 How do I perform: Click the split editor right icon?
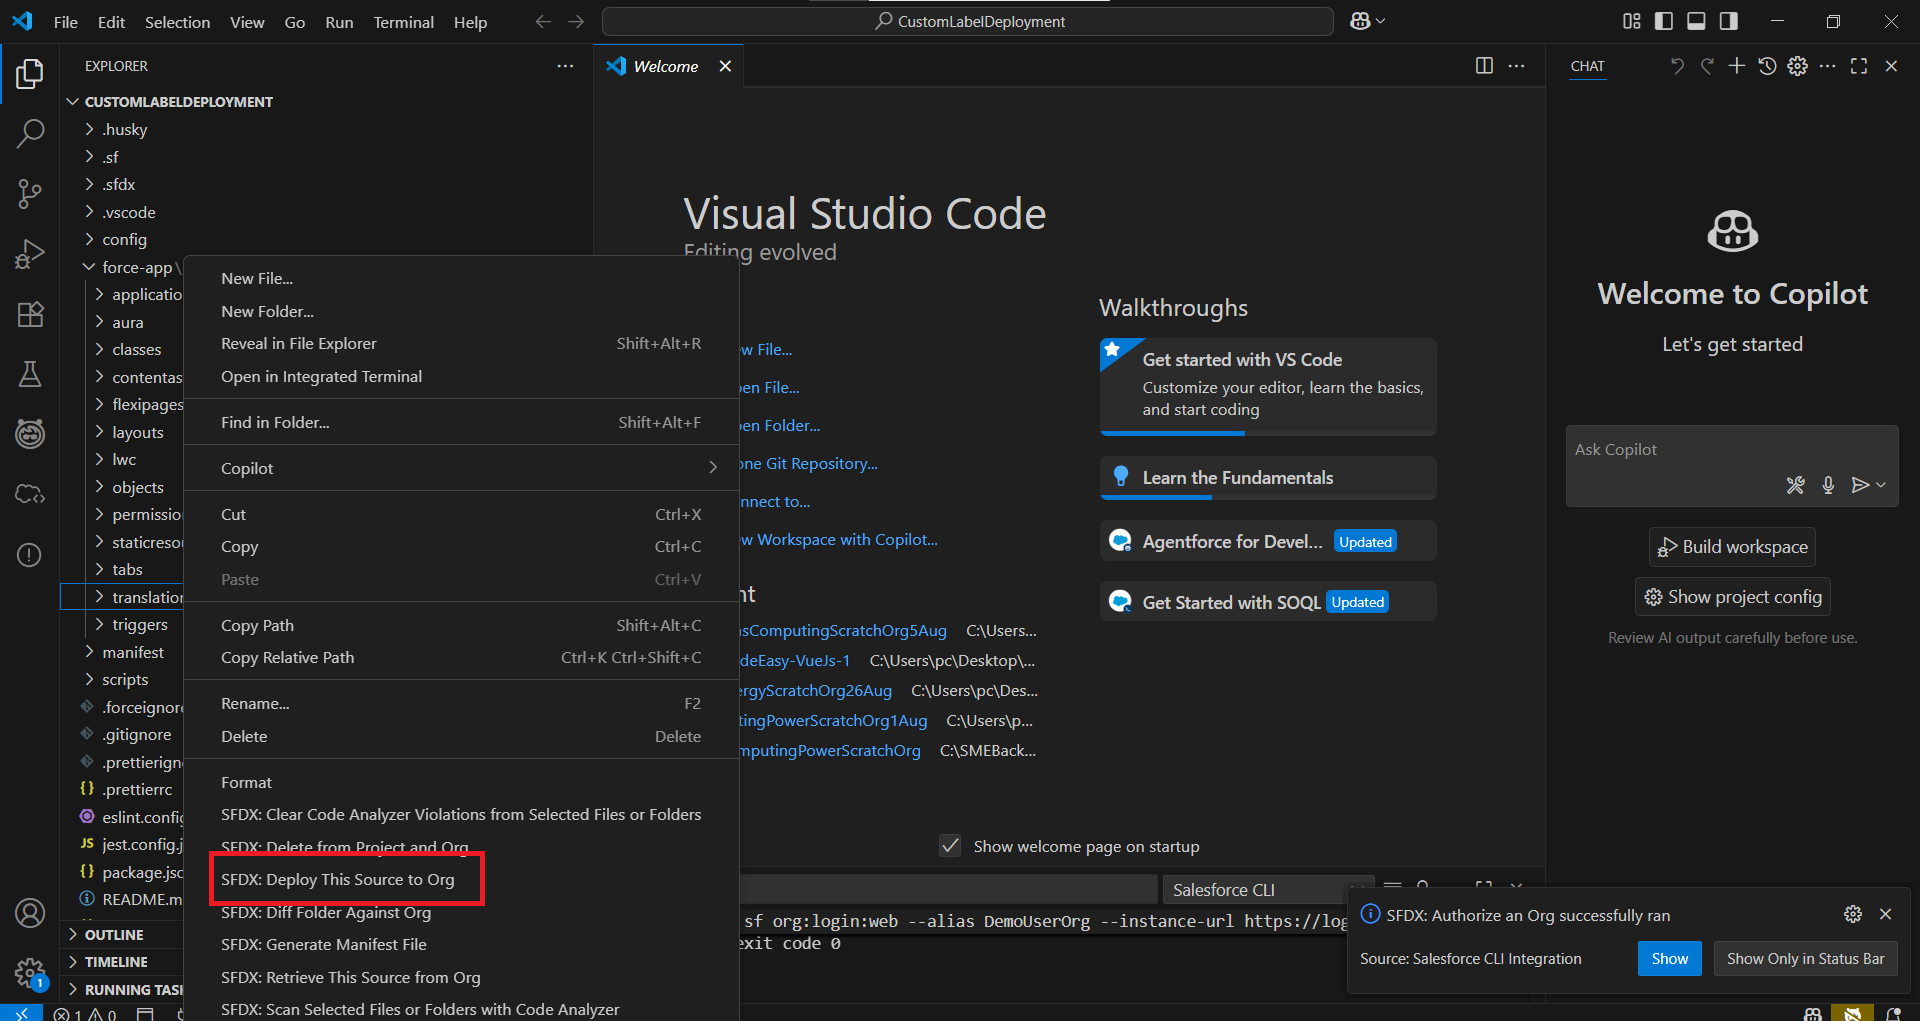click(1484, 66)
